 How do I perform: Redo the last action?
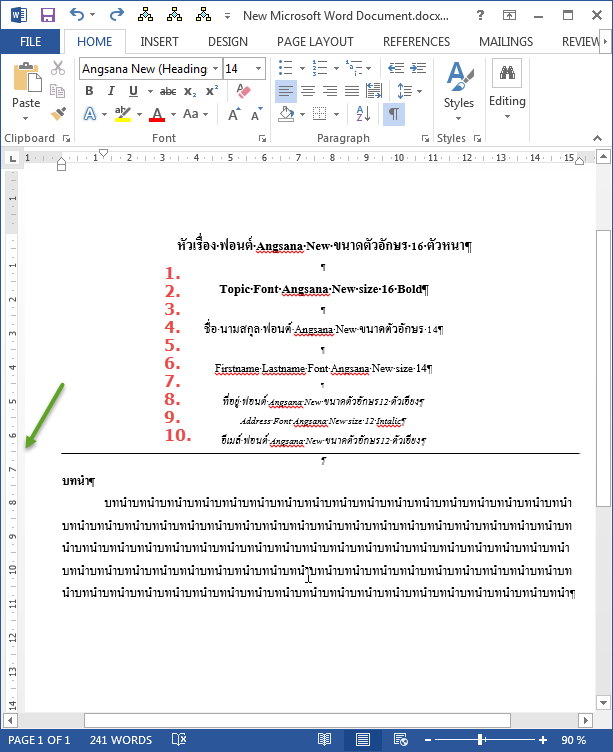[x=117, y=15]
